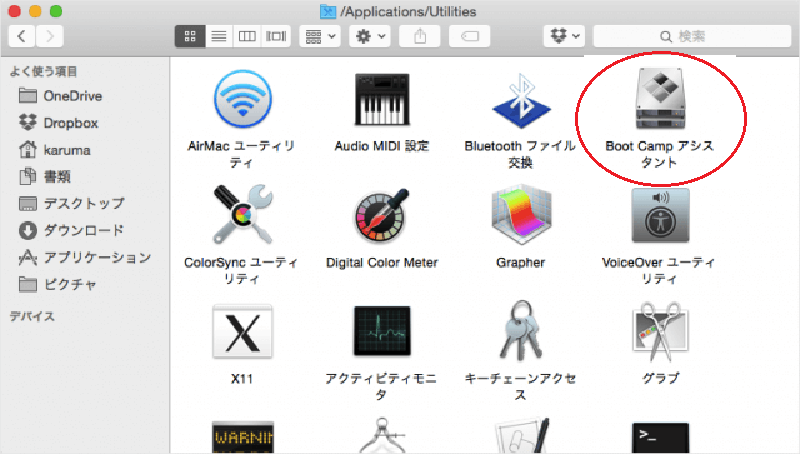The image size is (800, 454).
Task: Click the 検索 search field
Action: (692, 36)
